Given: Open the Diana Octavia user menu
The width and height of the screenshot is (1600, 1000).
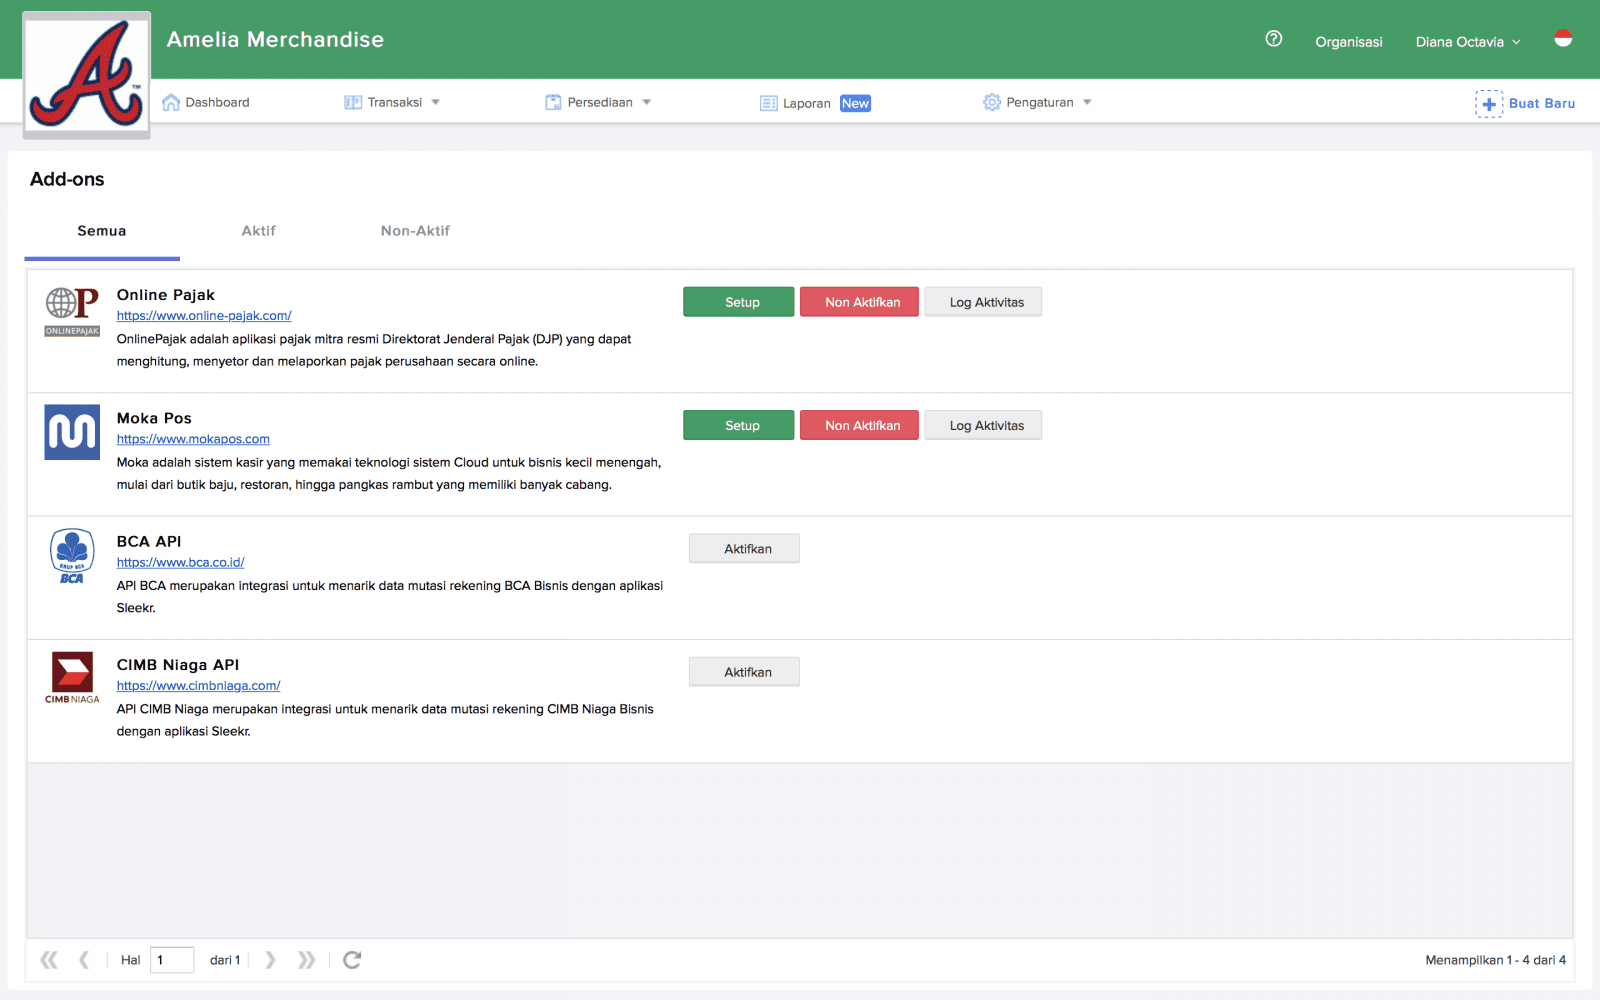Looking at the screenshot, I should tap(1468, 41).
